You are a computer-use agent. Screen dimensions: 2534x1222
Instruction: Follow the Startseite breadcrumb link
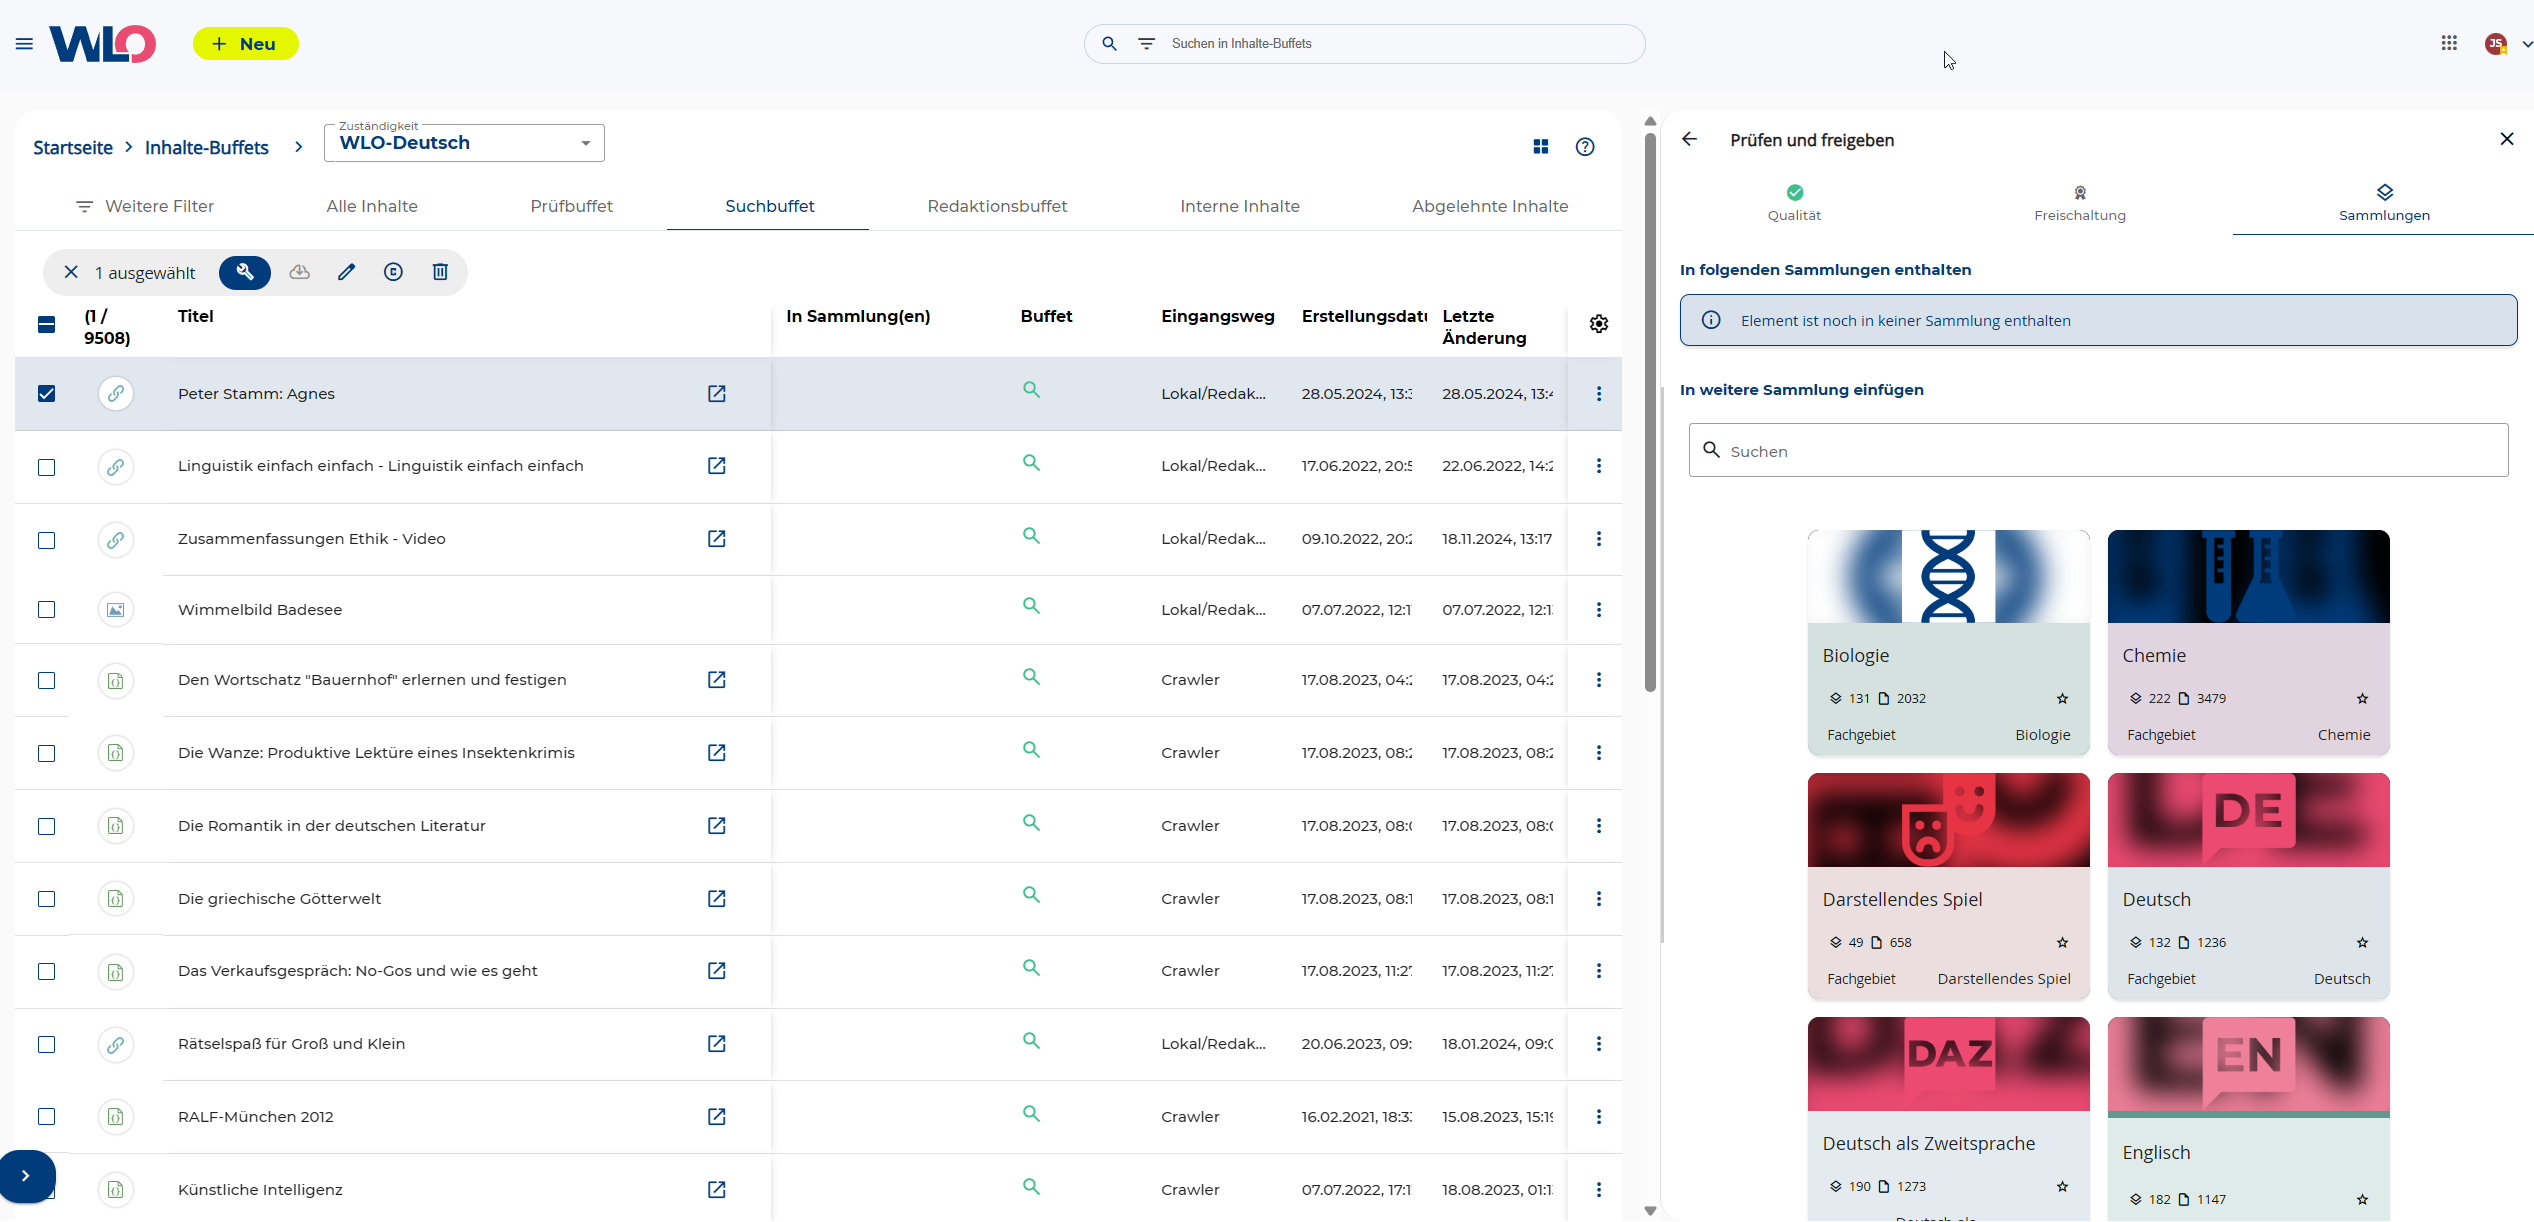click(x=73, y=148)
